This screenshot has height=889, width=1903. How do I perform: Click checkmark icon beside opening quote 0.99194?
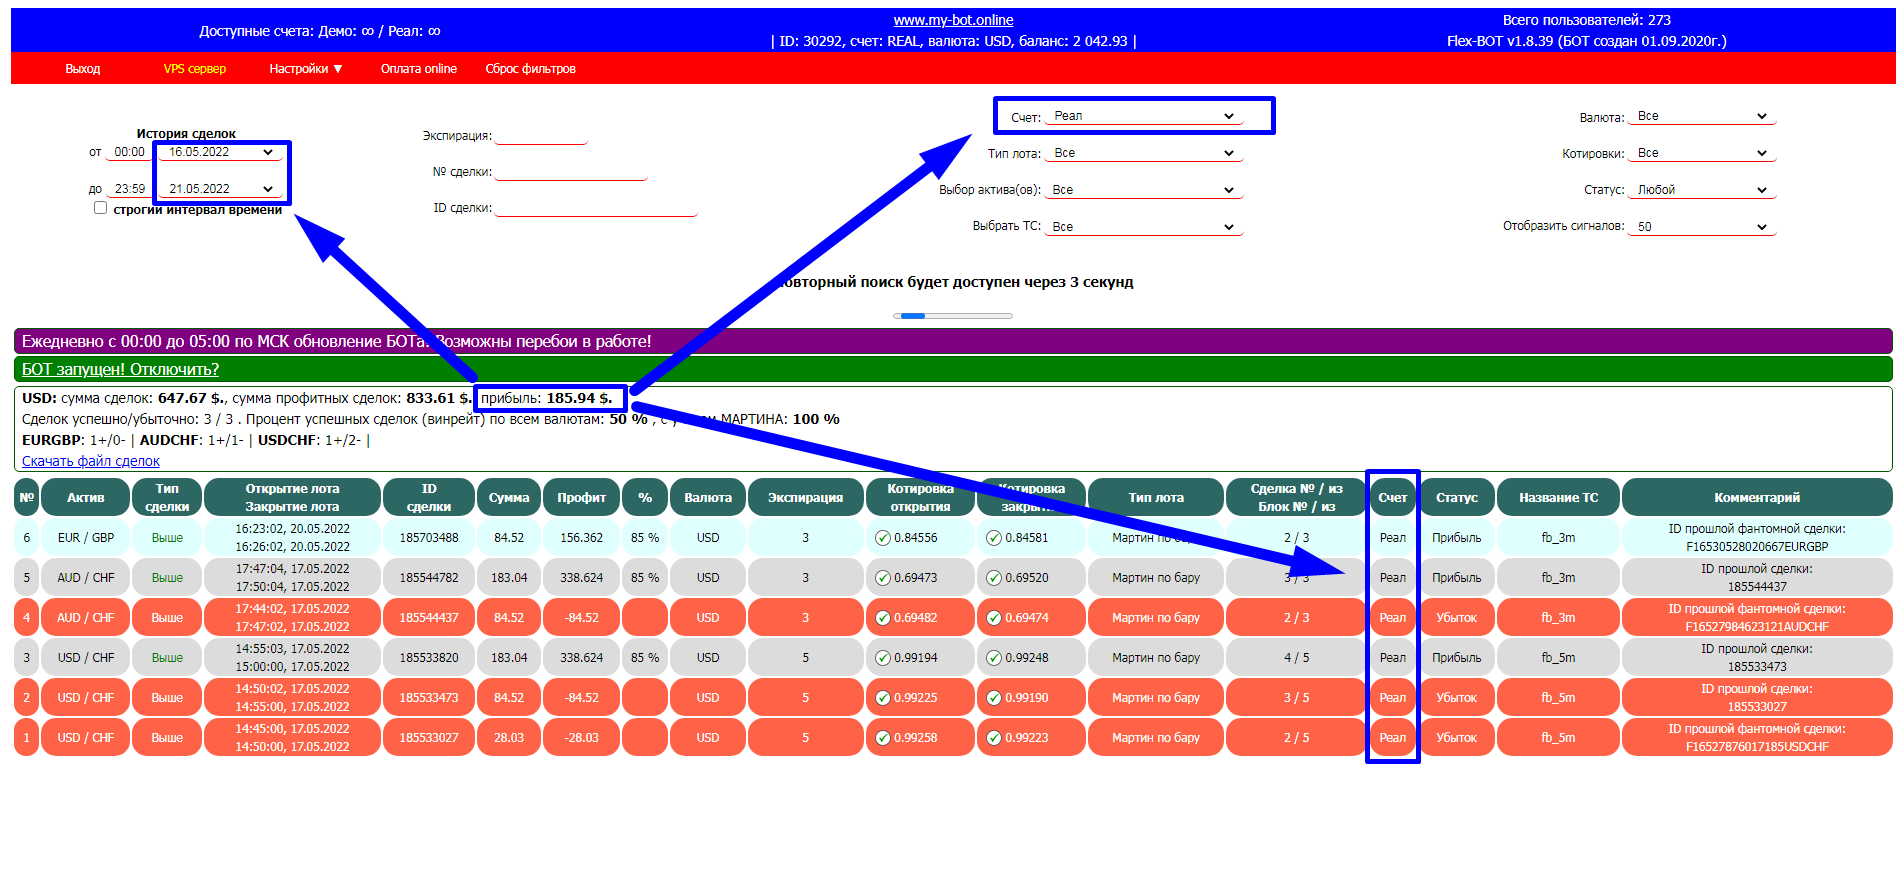coord(883,658)
